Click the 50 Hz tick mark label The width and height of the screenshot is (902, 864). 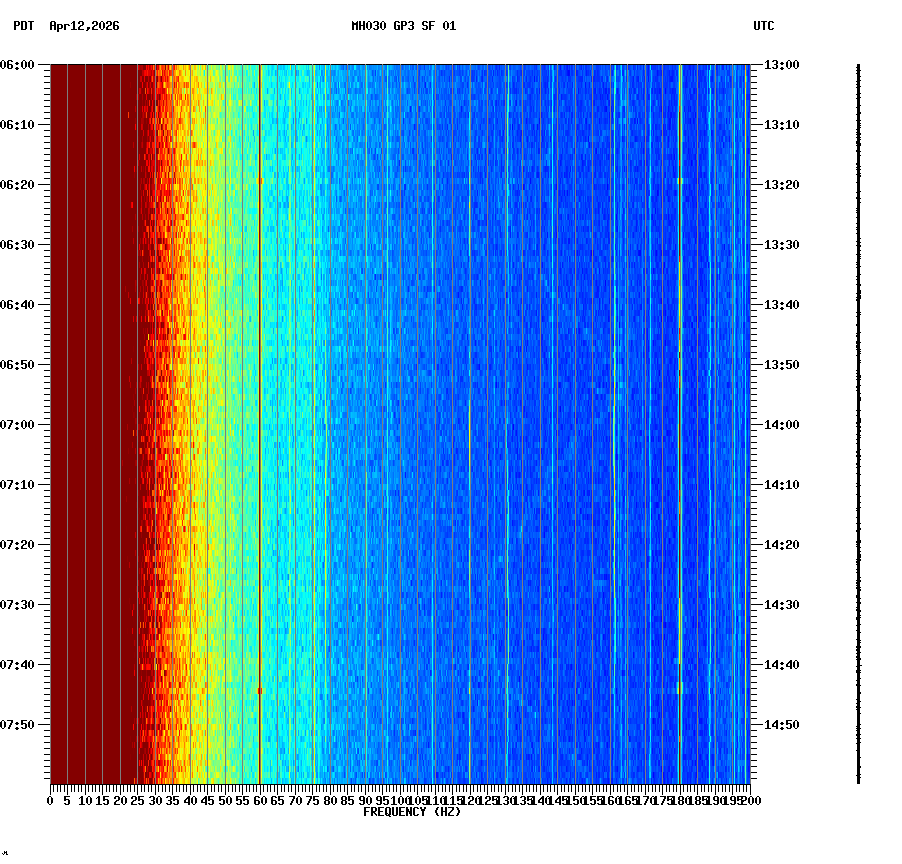223,800
